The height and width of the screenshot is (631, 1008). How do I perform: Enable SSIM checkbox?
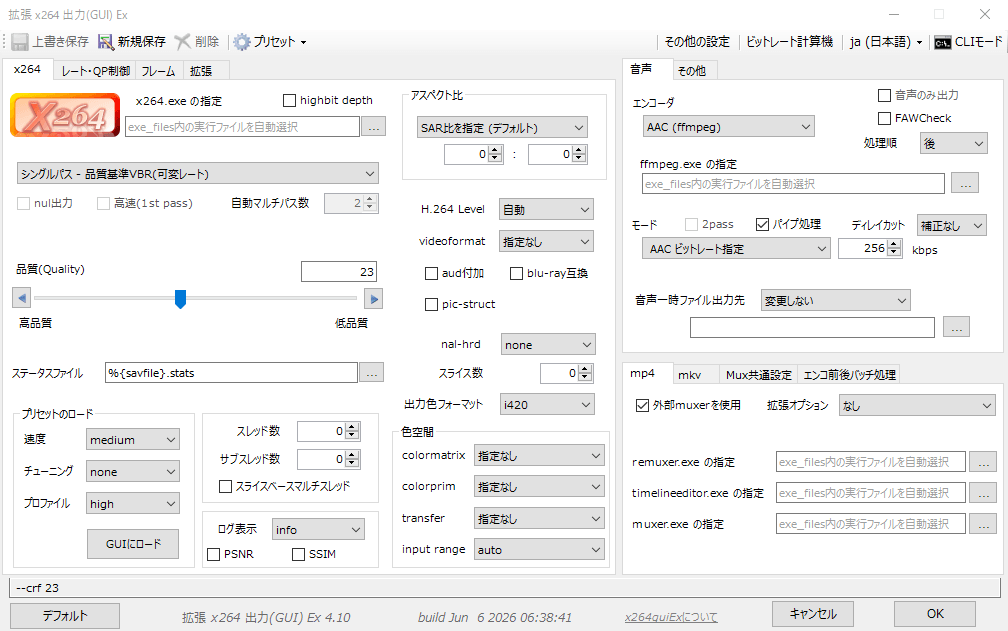298,554
